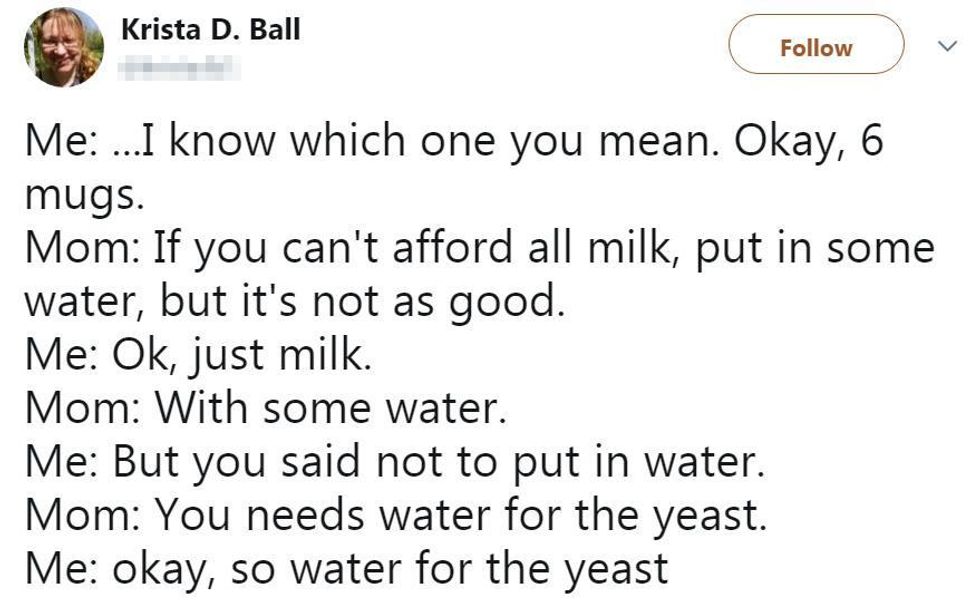Click the line 'water, but it's not as good.'
This screenshot has height=604, width=980.
[295, 302]
